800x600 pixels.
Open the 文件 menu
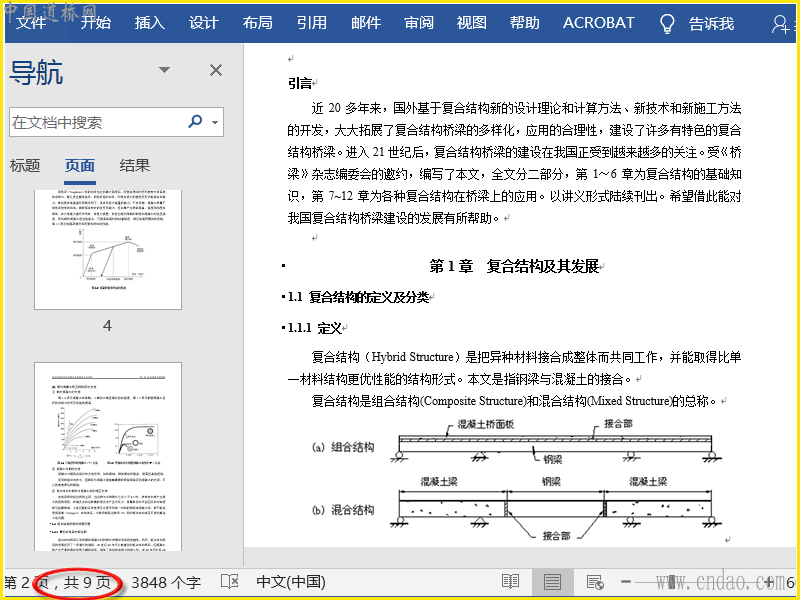[x=31, y=23]
